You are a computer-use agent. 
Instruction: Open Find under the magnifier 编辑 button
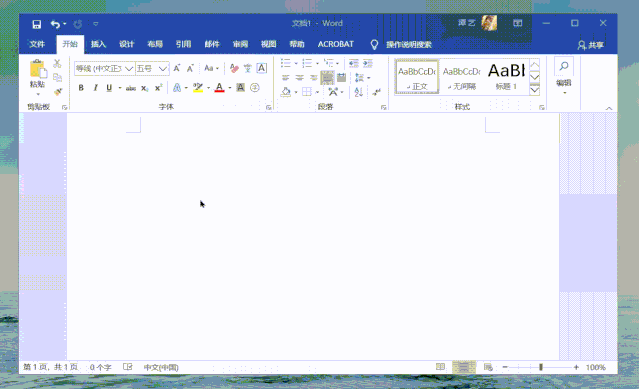pyautogui.click(x=564, y=66)
